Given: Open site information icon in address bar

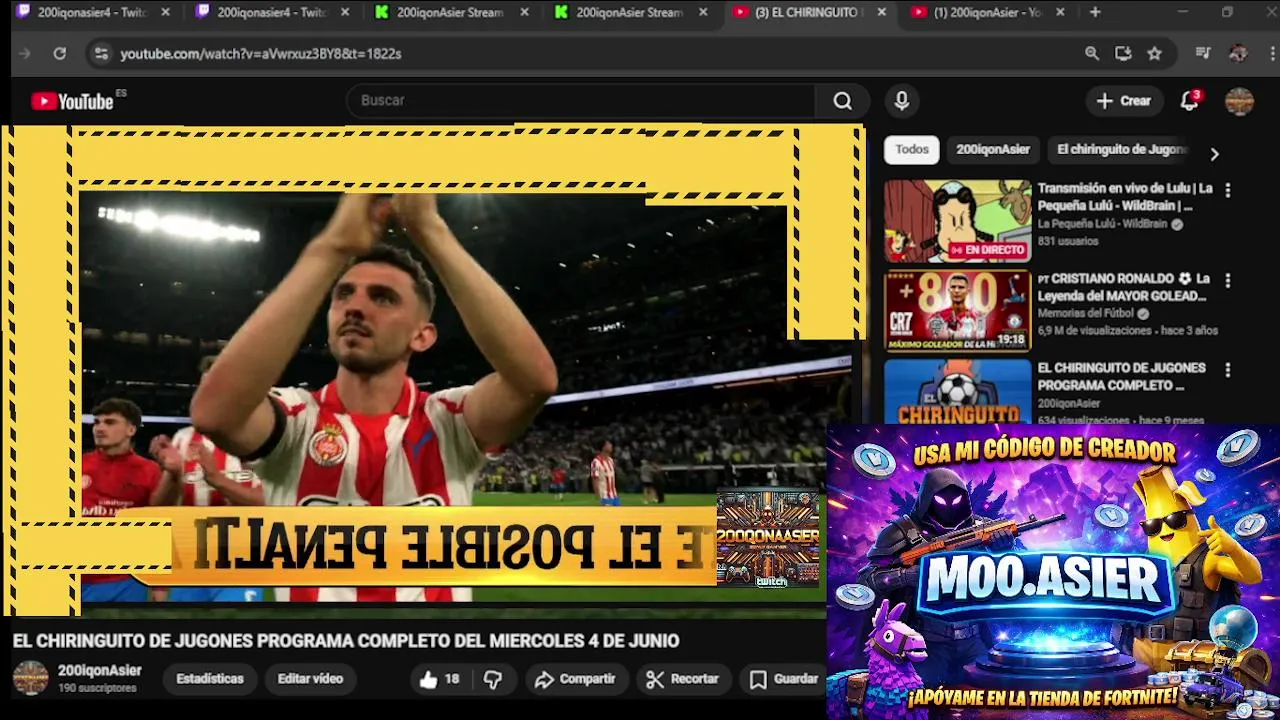Looking at the screenshot, I should point(100,54).
